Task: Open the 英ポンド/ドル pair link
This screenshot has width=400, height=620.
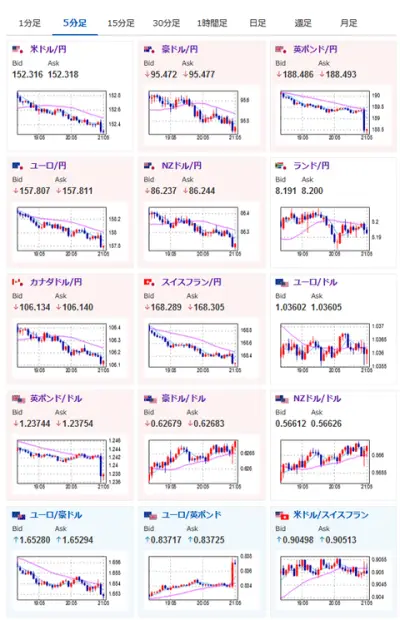Action: (x=56, y=398)
